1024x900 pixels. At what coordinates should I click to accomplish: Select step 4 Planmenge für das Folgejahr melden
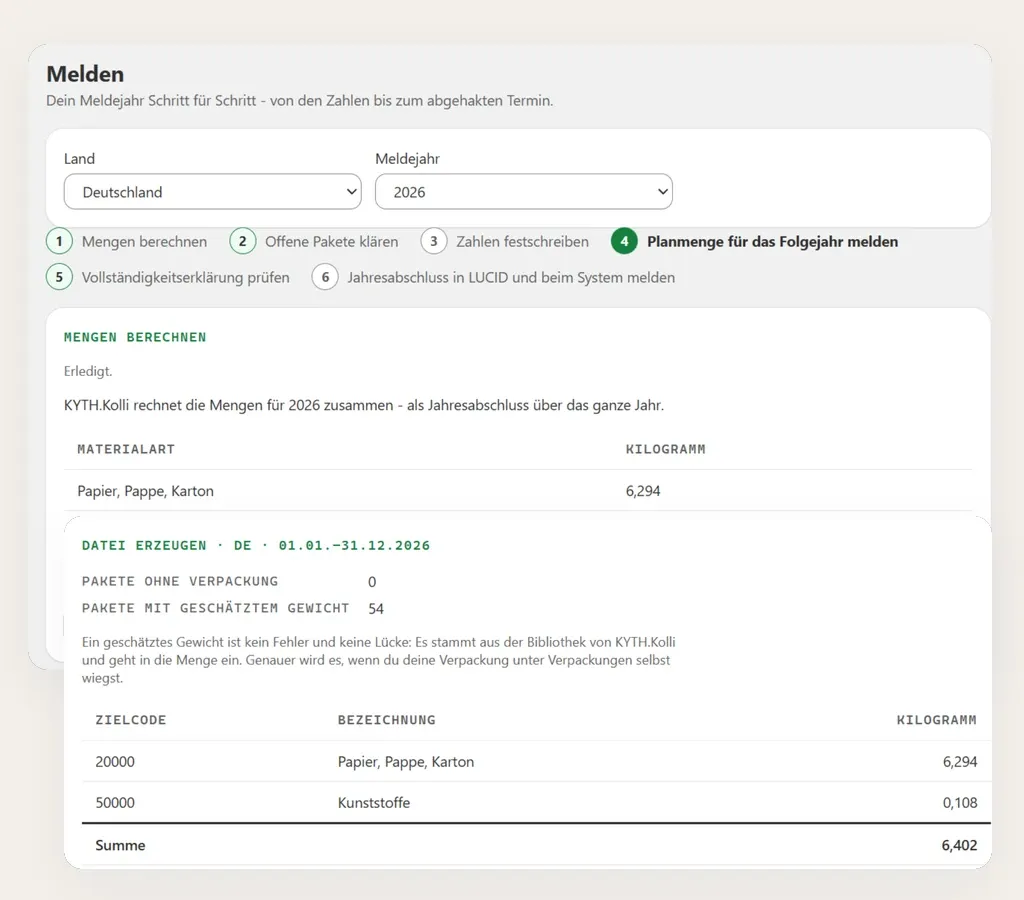point(755,242)
